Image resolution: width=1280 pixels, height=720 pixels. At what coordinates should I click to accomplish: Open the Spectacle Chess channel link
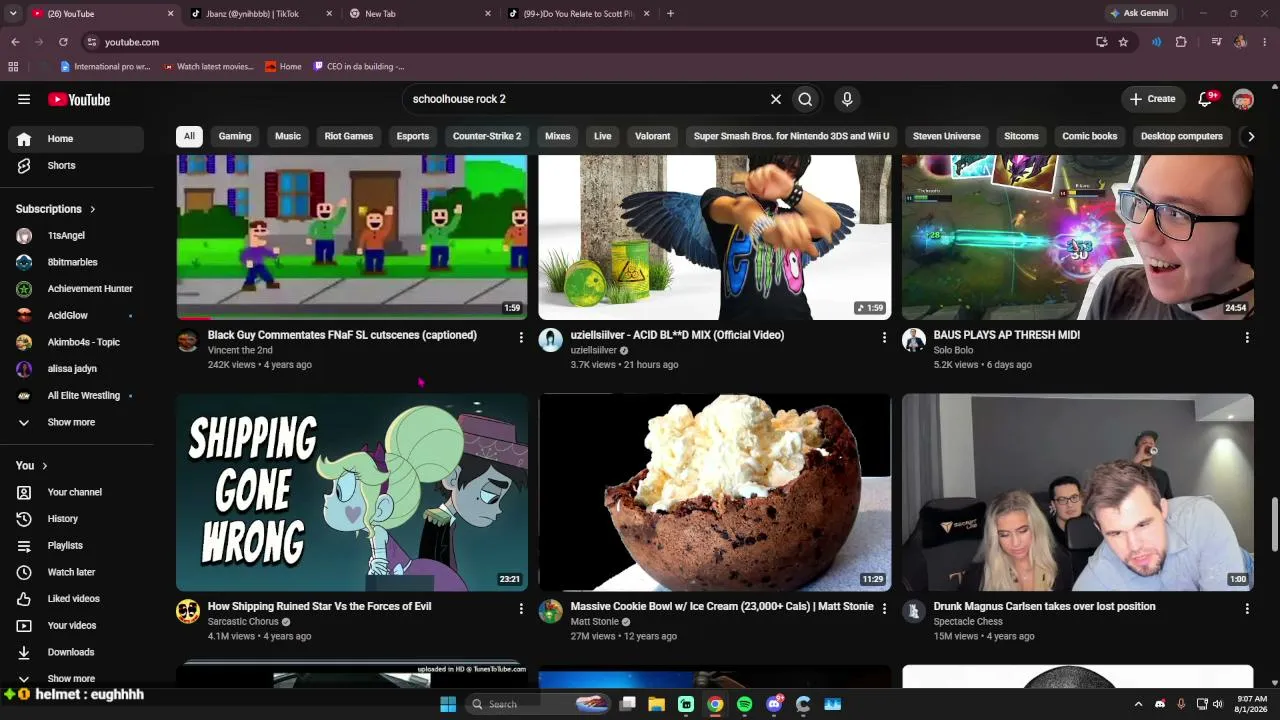(x=968, y=621)
